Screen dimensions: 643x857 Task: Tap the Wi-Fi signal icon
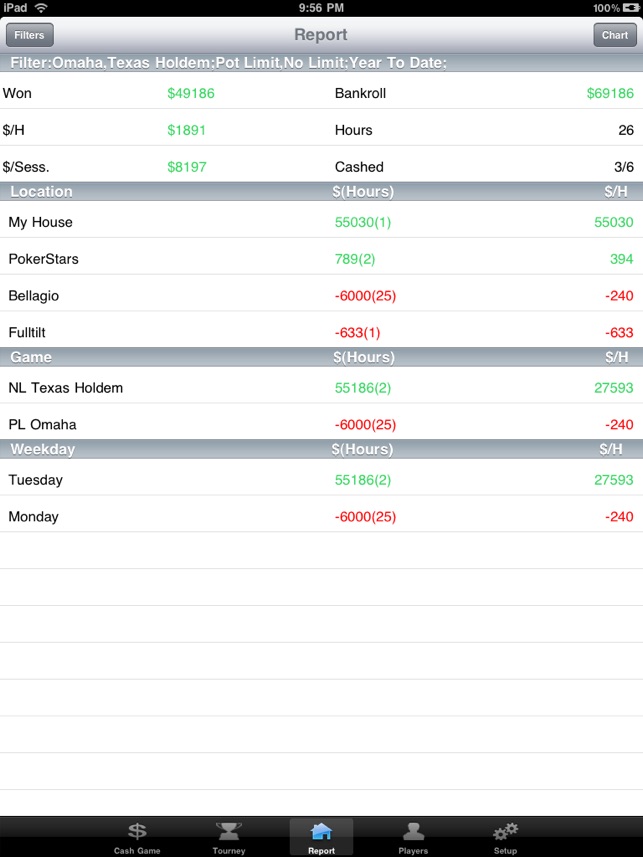click(41, 8)
